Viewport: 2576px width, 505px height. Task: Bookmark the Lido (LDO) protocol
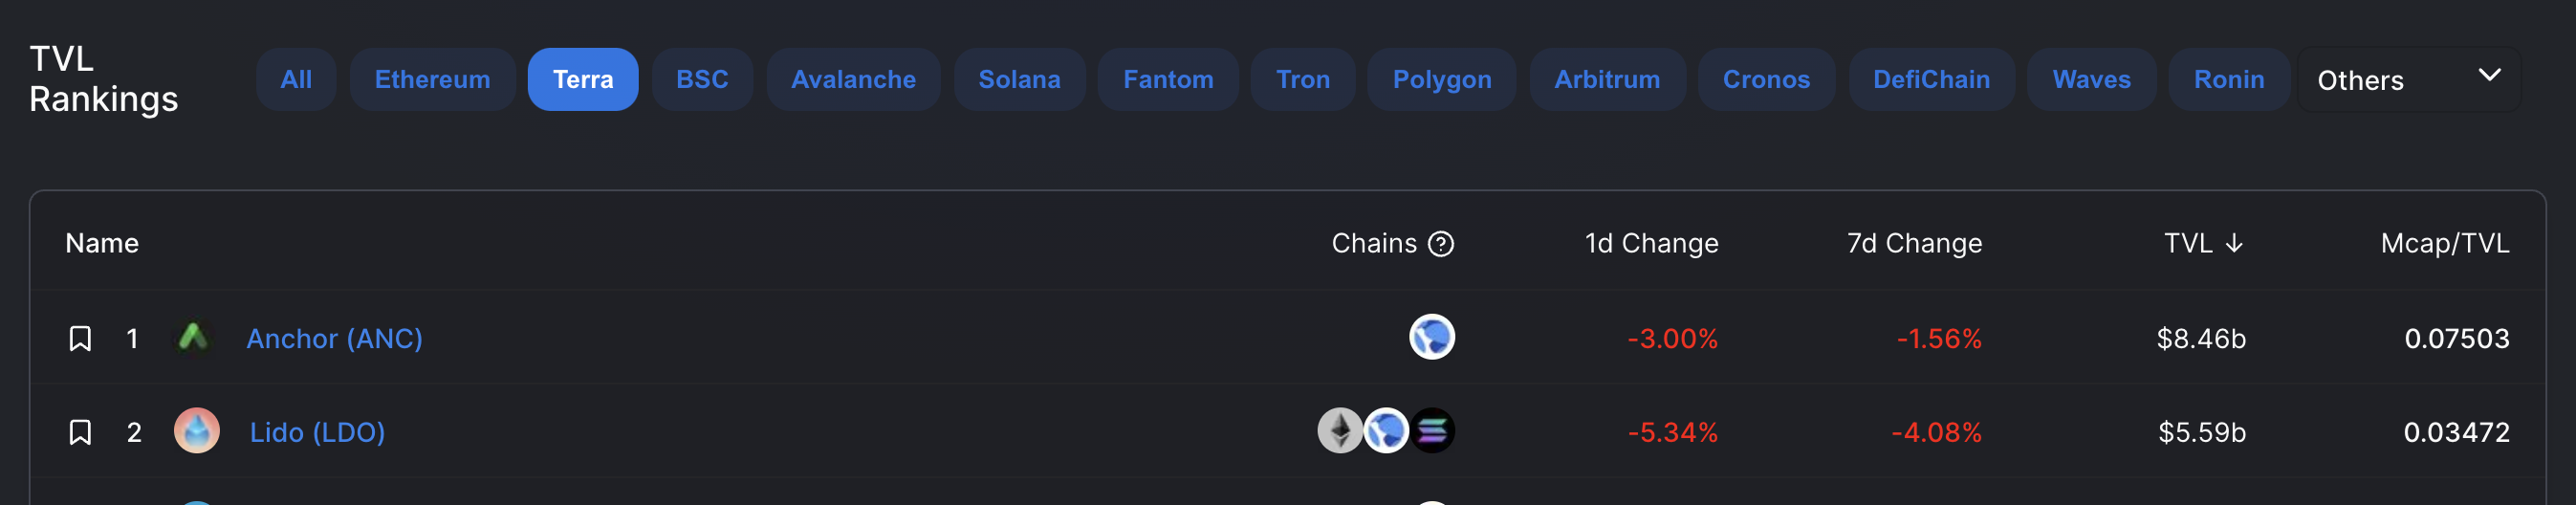(x=80, y=432)
